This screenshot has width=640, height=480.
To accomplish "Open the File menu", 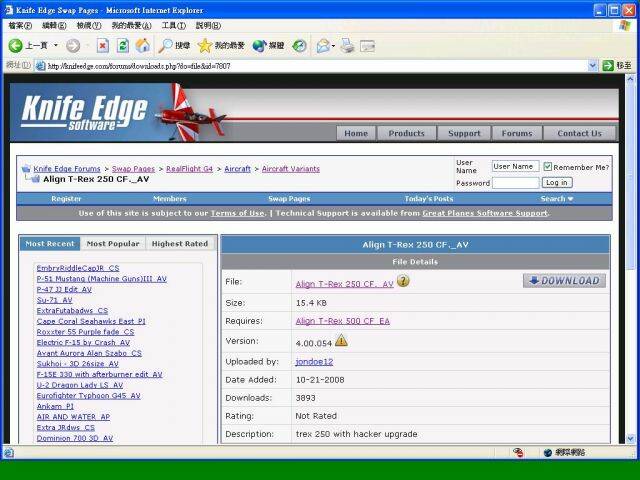I will pos(20,26).
